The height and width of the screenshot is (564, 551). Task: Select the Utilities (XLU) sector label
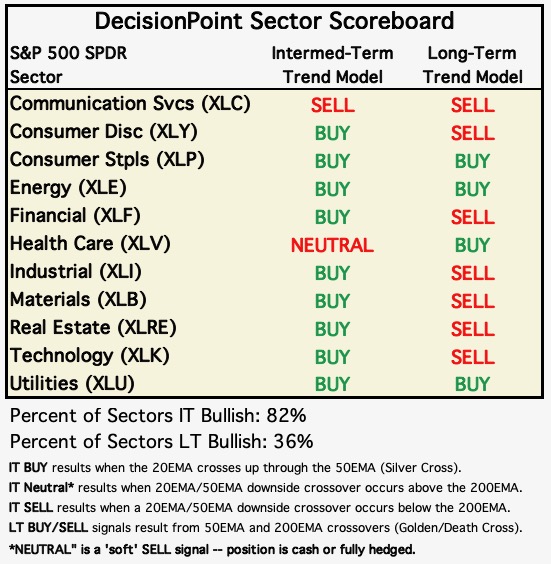(x=72, y=384)
